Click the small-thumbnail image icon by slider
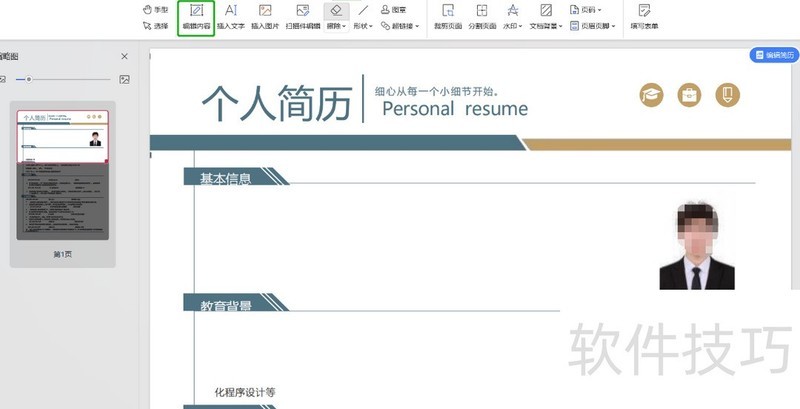The image size is (800, 409). click(x=3, y=79)
